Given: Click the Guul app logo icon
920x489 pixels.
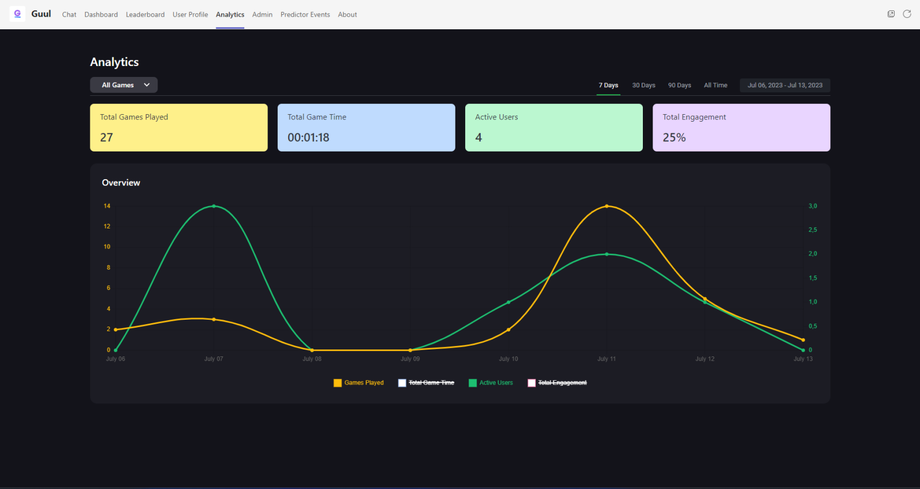Looking at the screenshot, I should click(18, 14).
